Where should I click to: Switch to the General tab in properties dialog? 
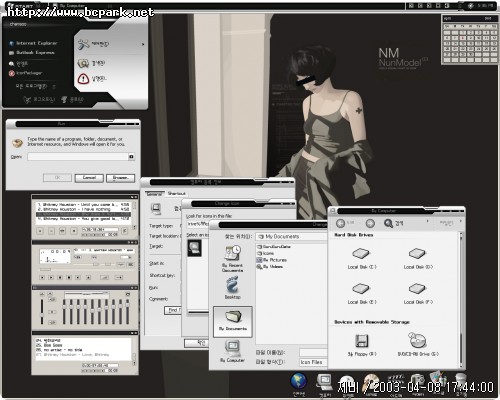154,194
